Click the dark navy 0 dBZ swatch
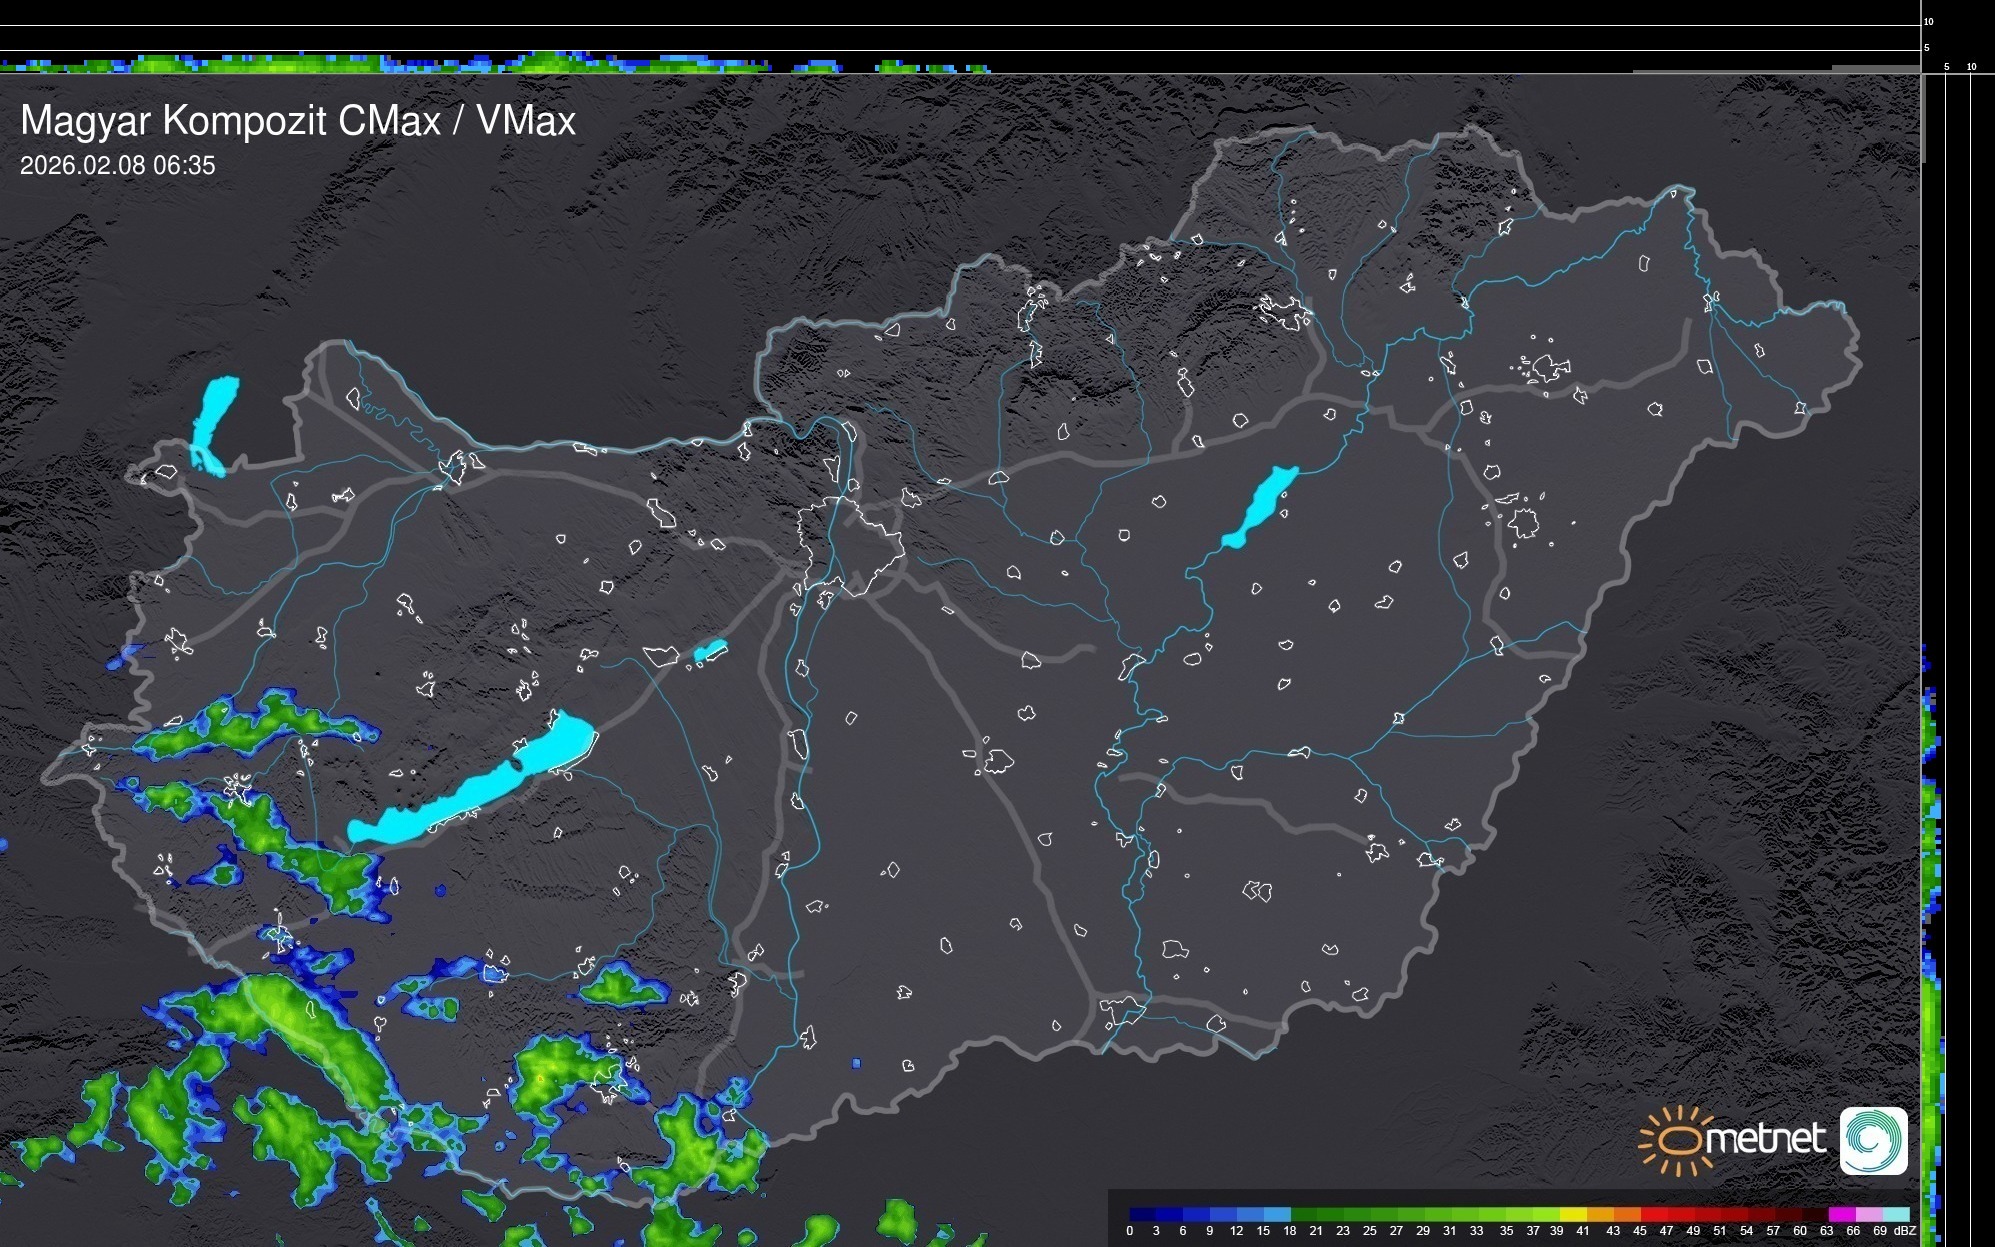 click(x=1143, y=1215)
